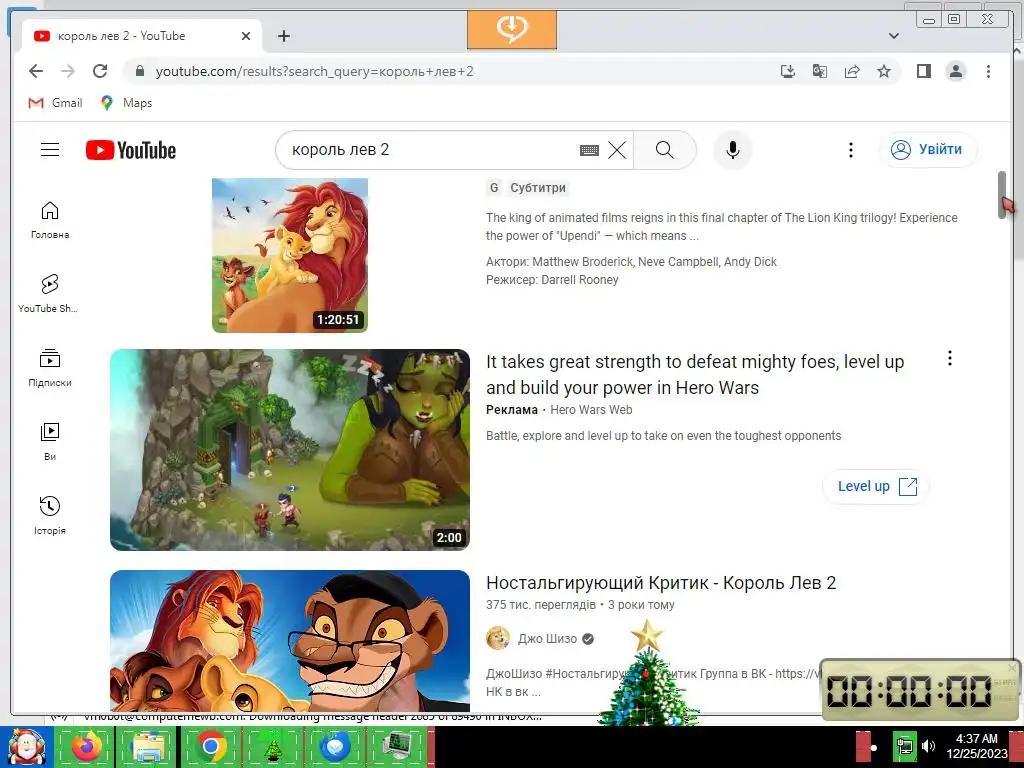
Task: Open the Hero Wars ad thumbnail
Action: pos(290,450)
